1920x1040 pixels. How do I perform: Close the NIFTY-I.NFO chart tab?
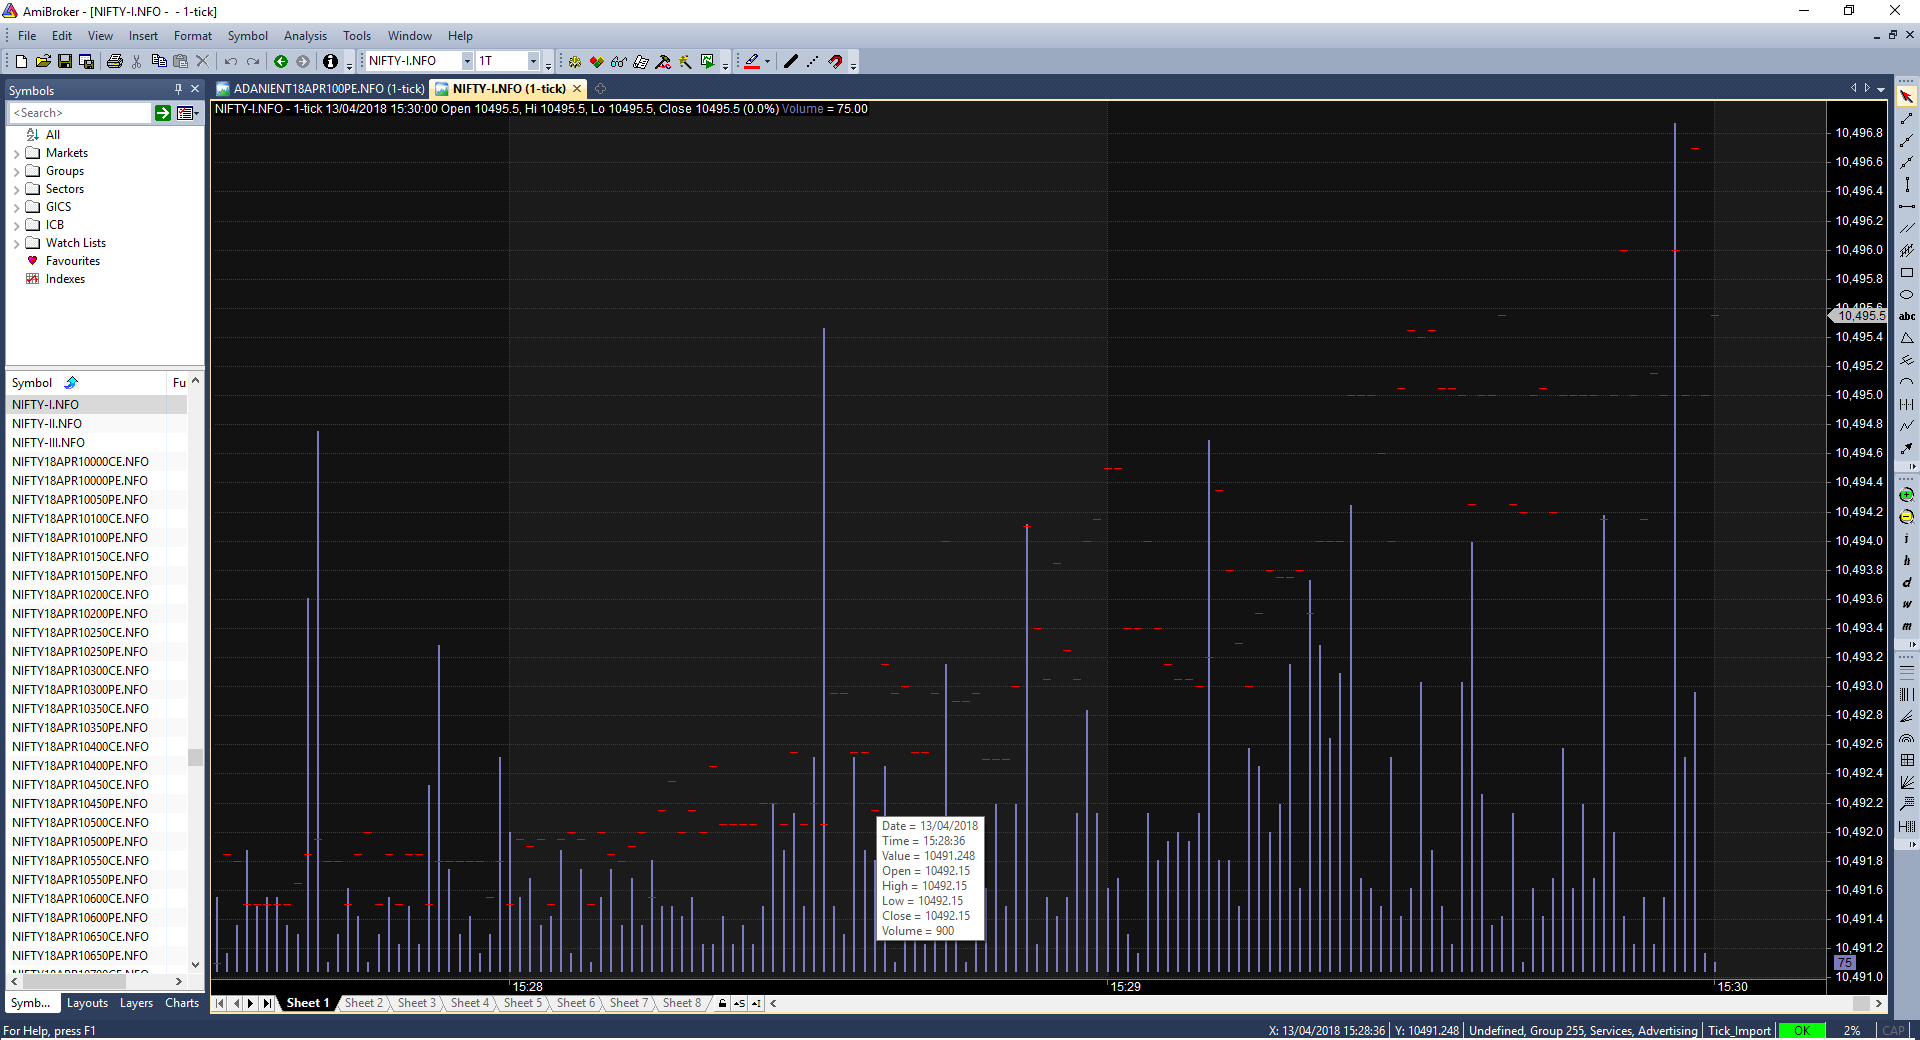pos(577,89)
